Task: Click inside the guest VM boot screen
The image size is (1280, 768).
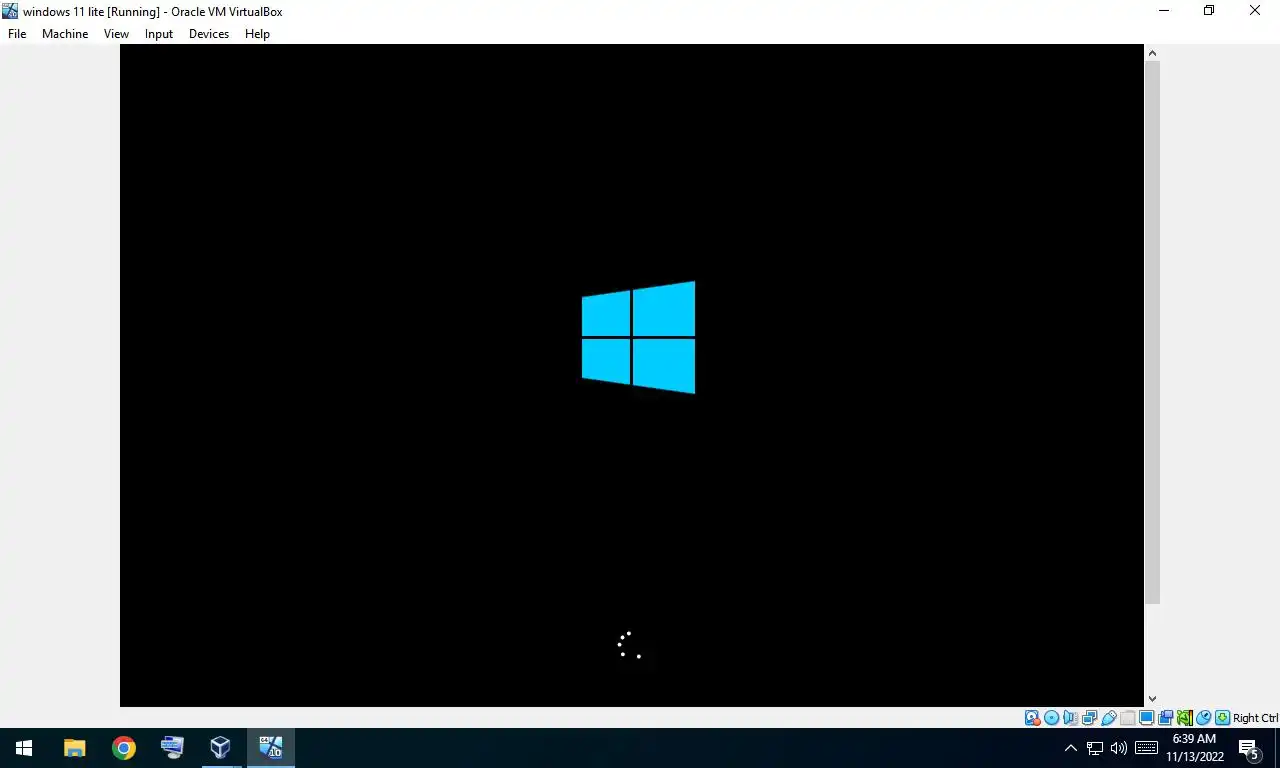Action: click(x=632, y=376)
